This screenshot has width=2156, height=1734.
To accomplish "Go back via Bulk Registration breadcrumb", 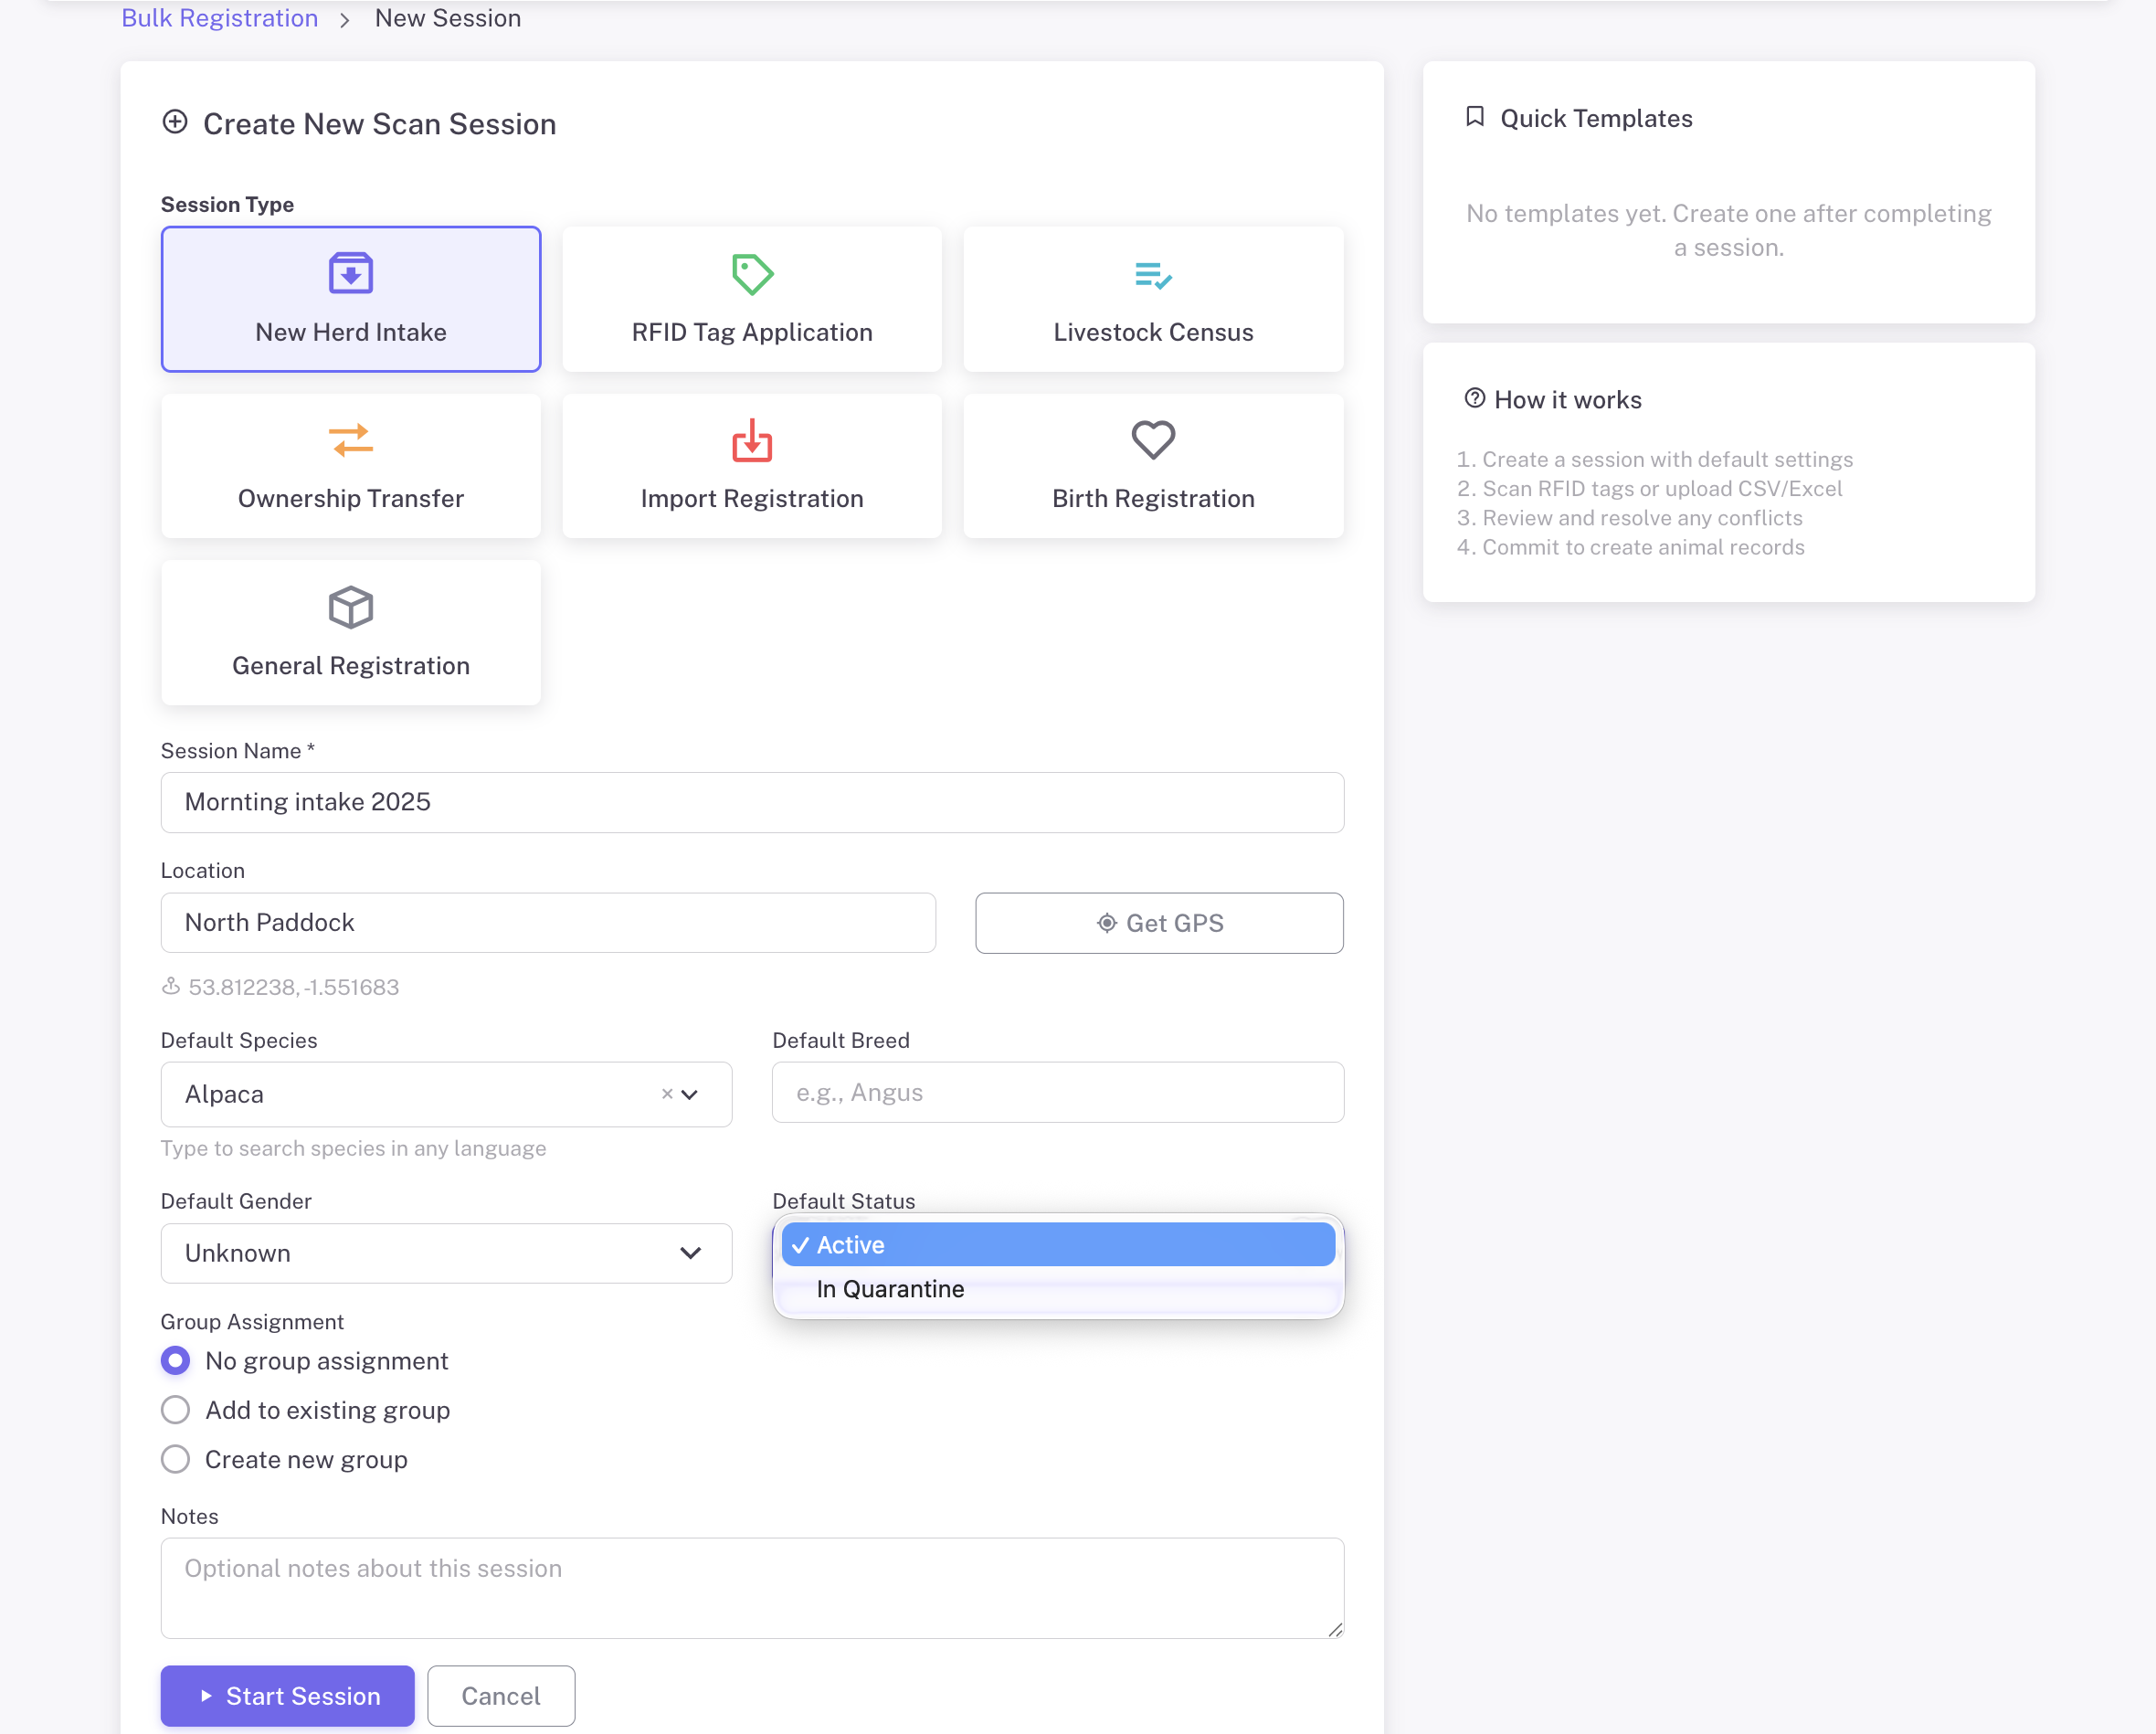I will [219, 18].
